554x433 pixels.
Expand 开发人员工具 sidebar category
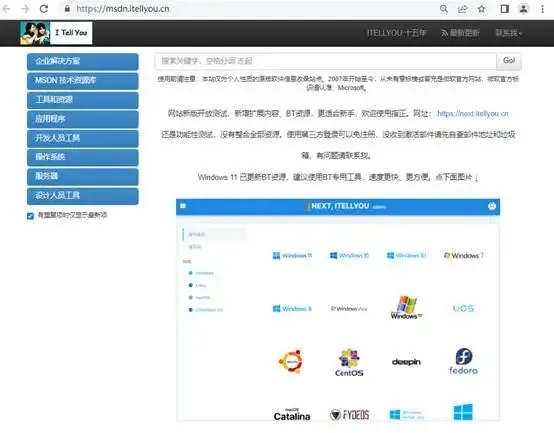click(x=83, y=138)
